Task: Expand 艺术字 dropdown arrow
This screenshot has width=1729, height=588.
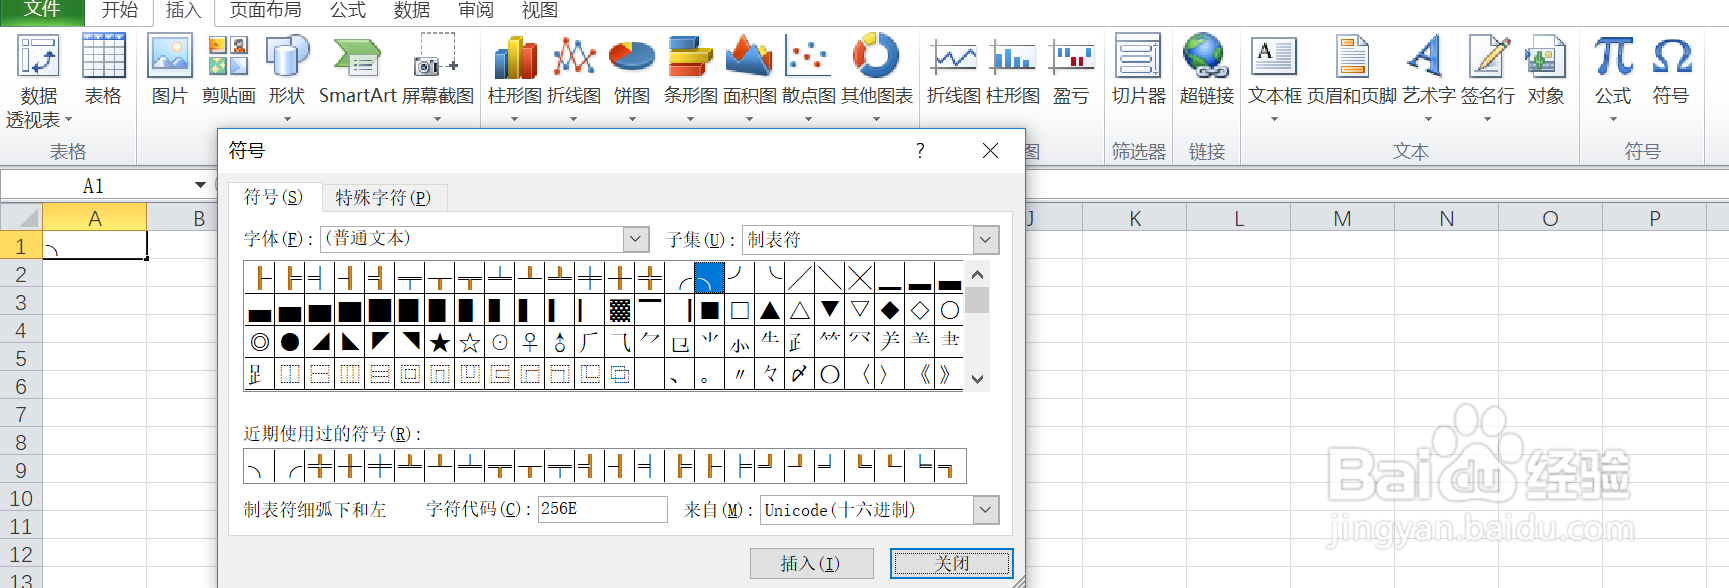Action: tap(1429, 119)
